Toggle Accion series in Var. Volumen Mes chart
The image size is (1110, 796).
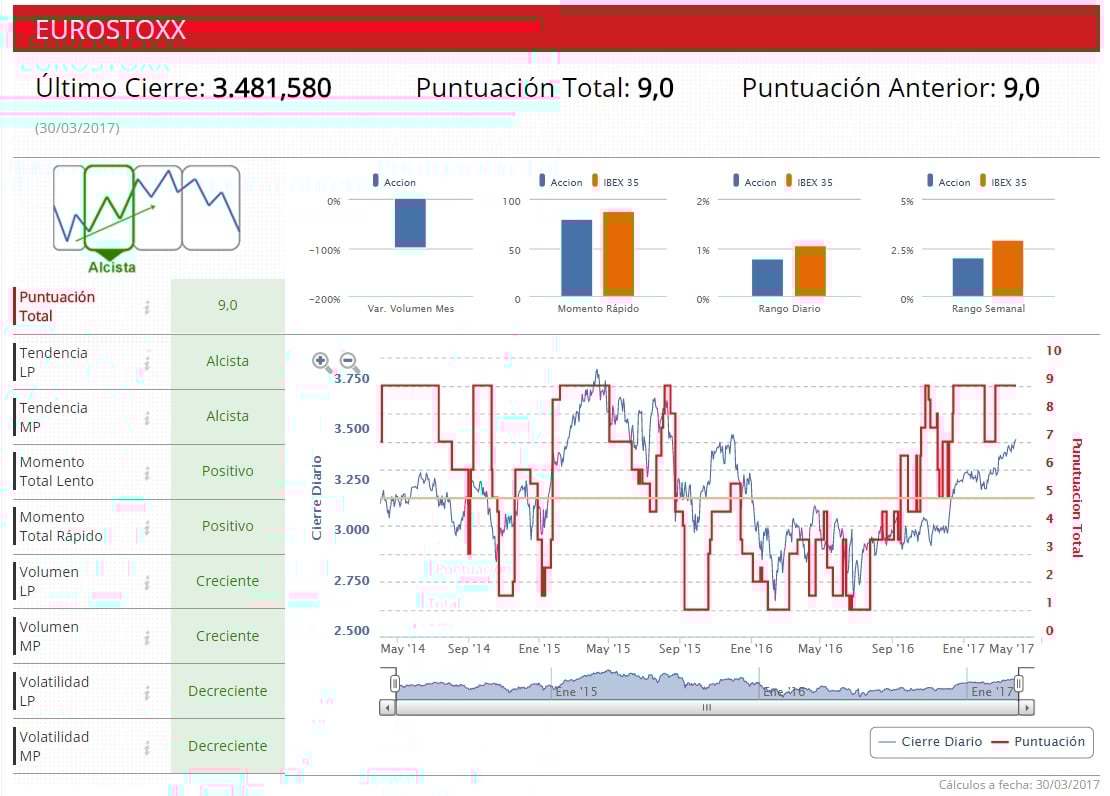point(394,182)
